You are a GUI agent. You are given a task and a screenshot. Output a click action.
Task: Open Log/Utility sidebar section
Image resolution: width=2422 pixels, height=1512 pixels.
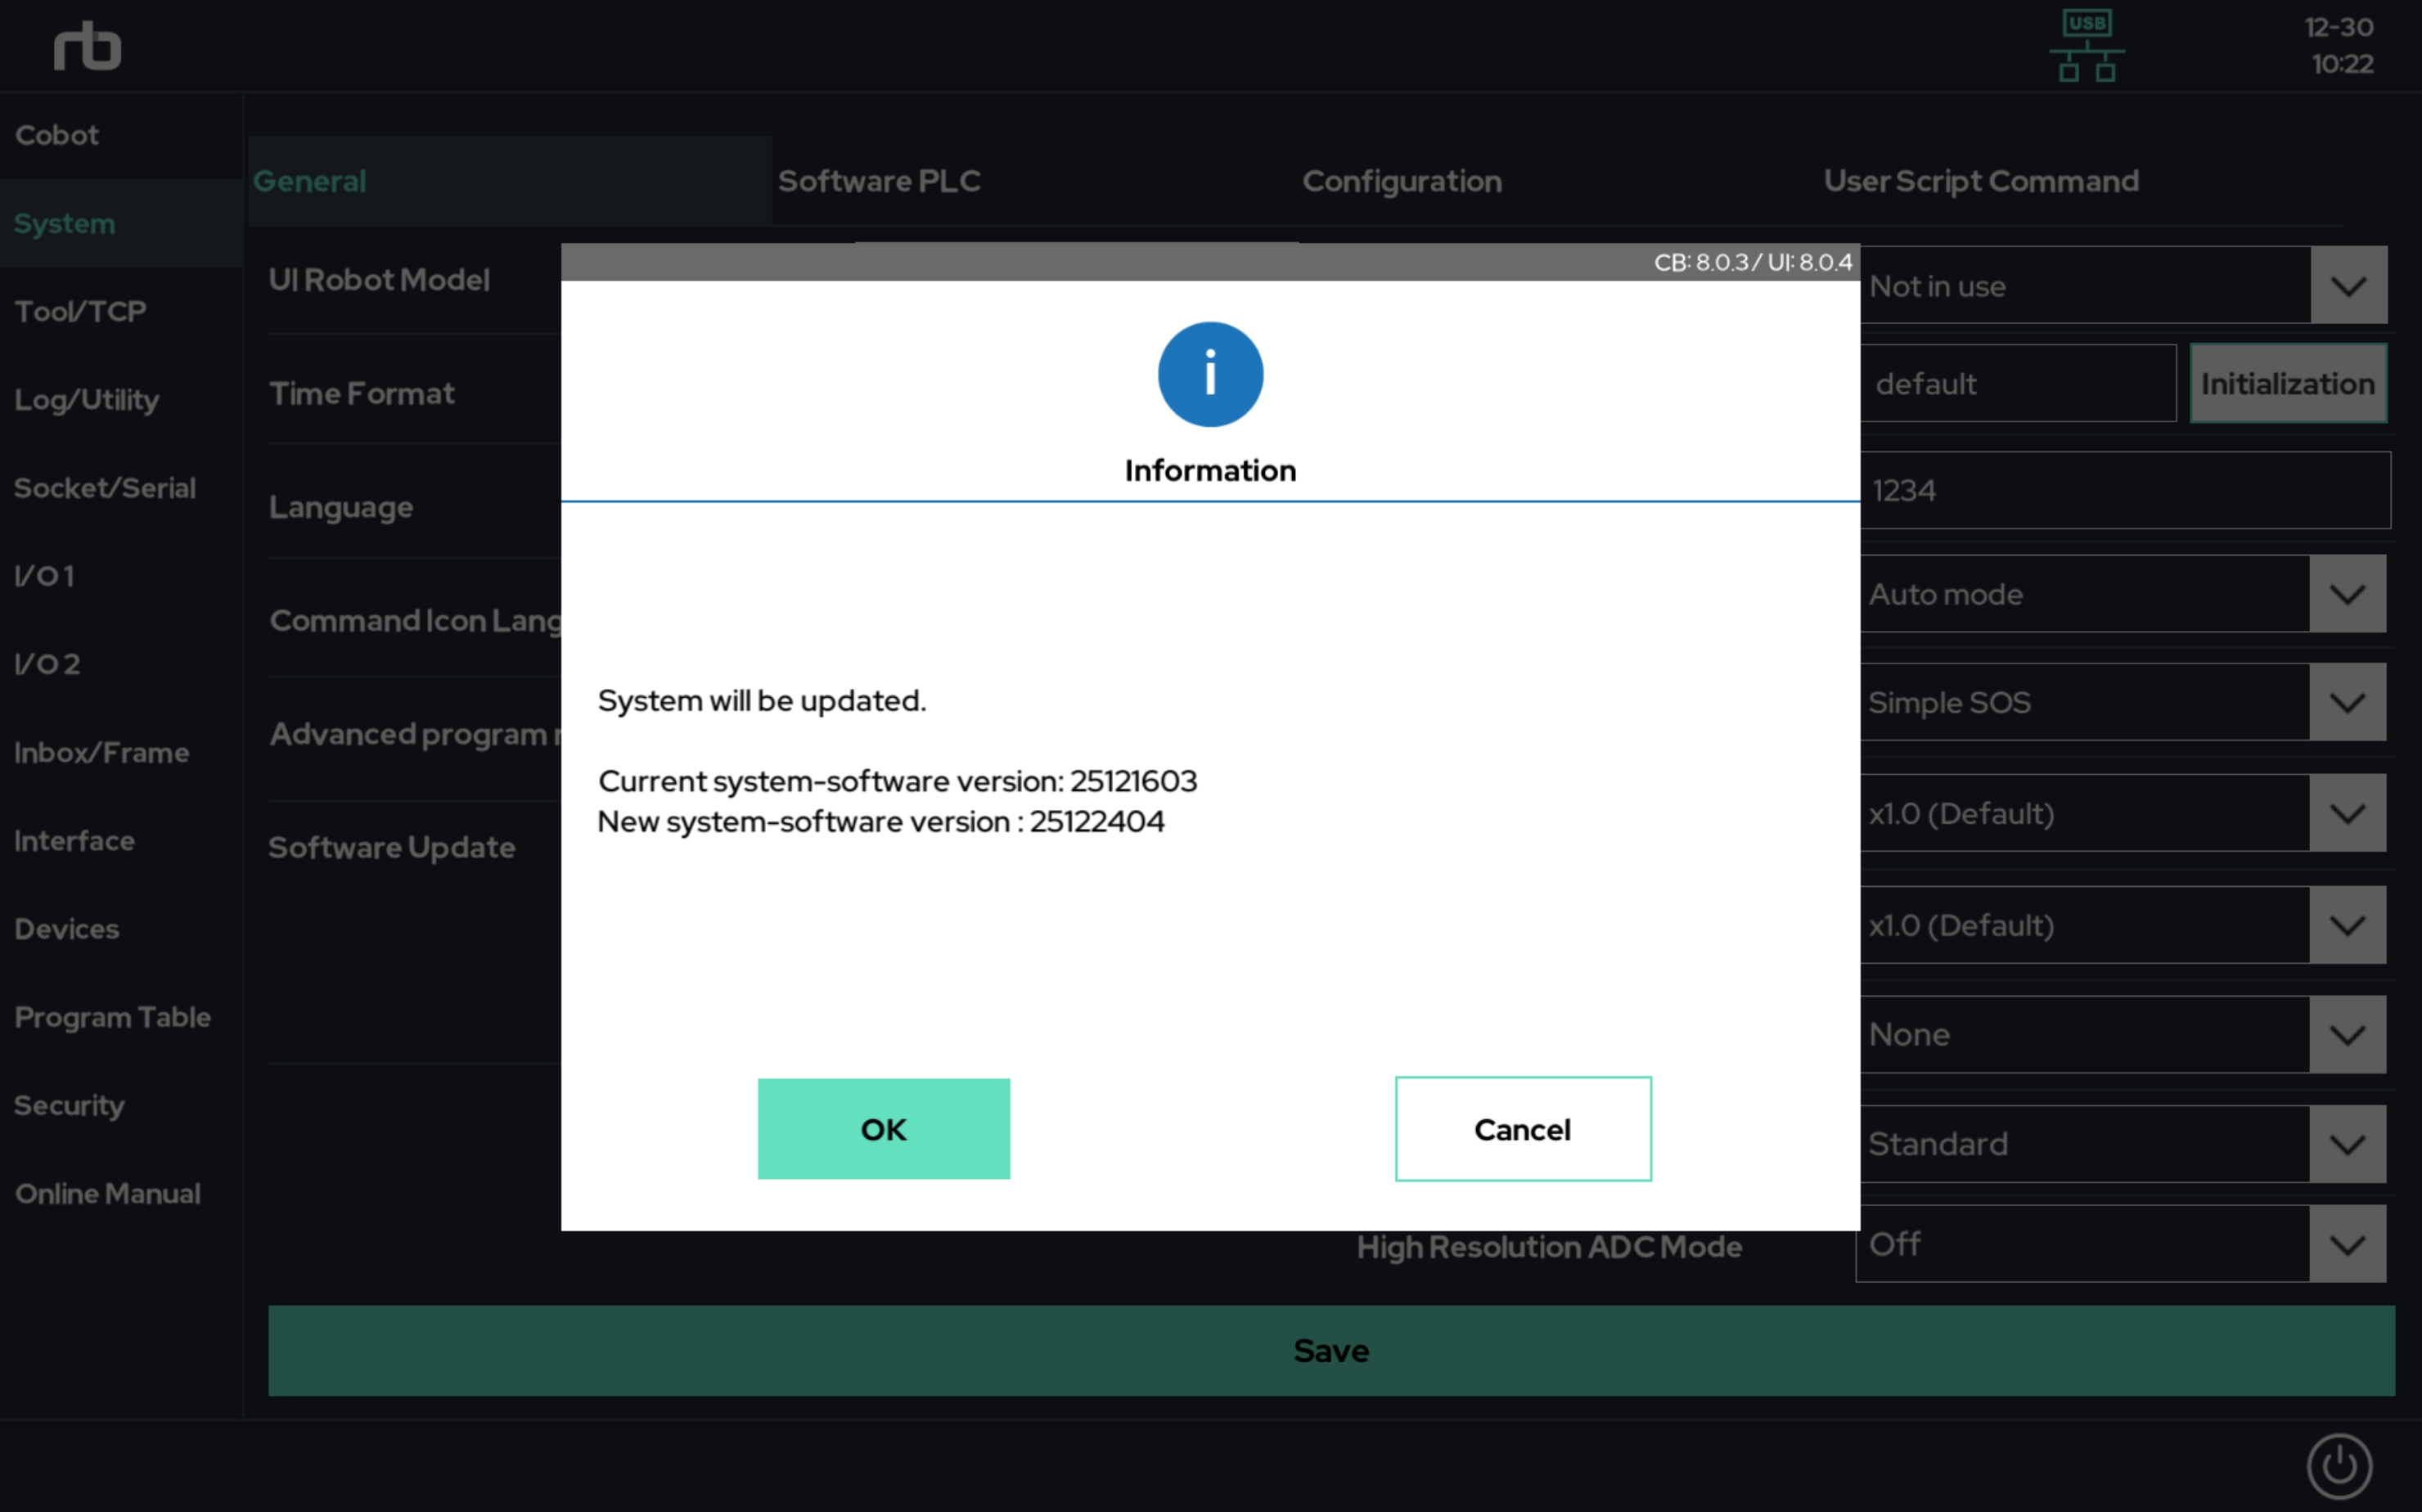86,400
